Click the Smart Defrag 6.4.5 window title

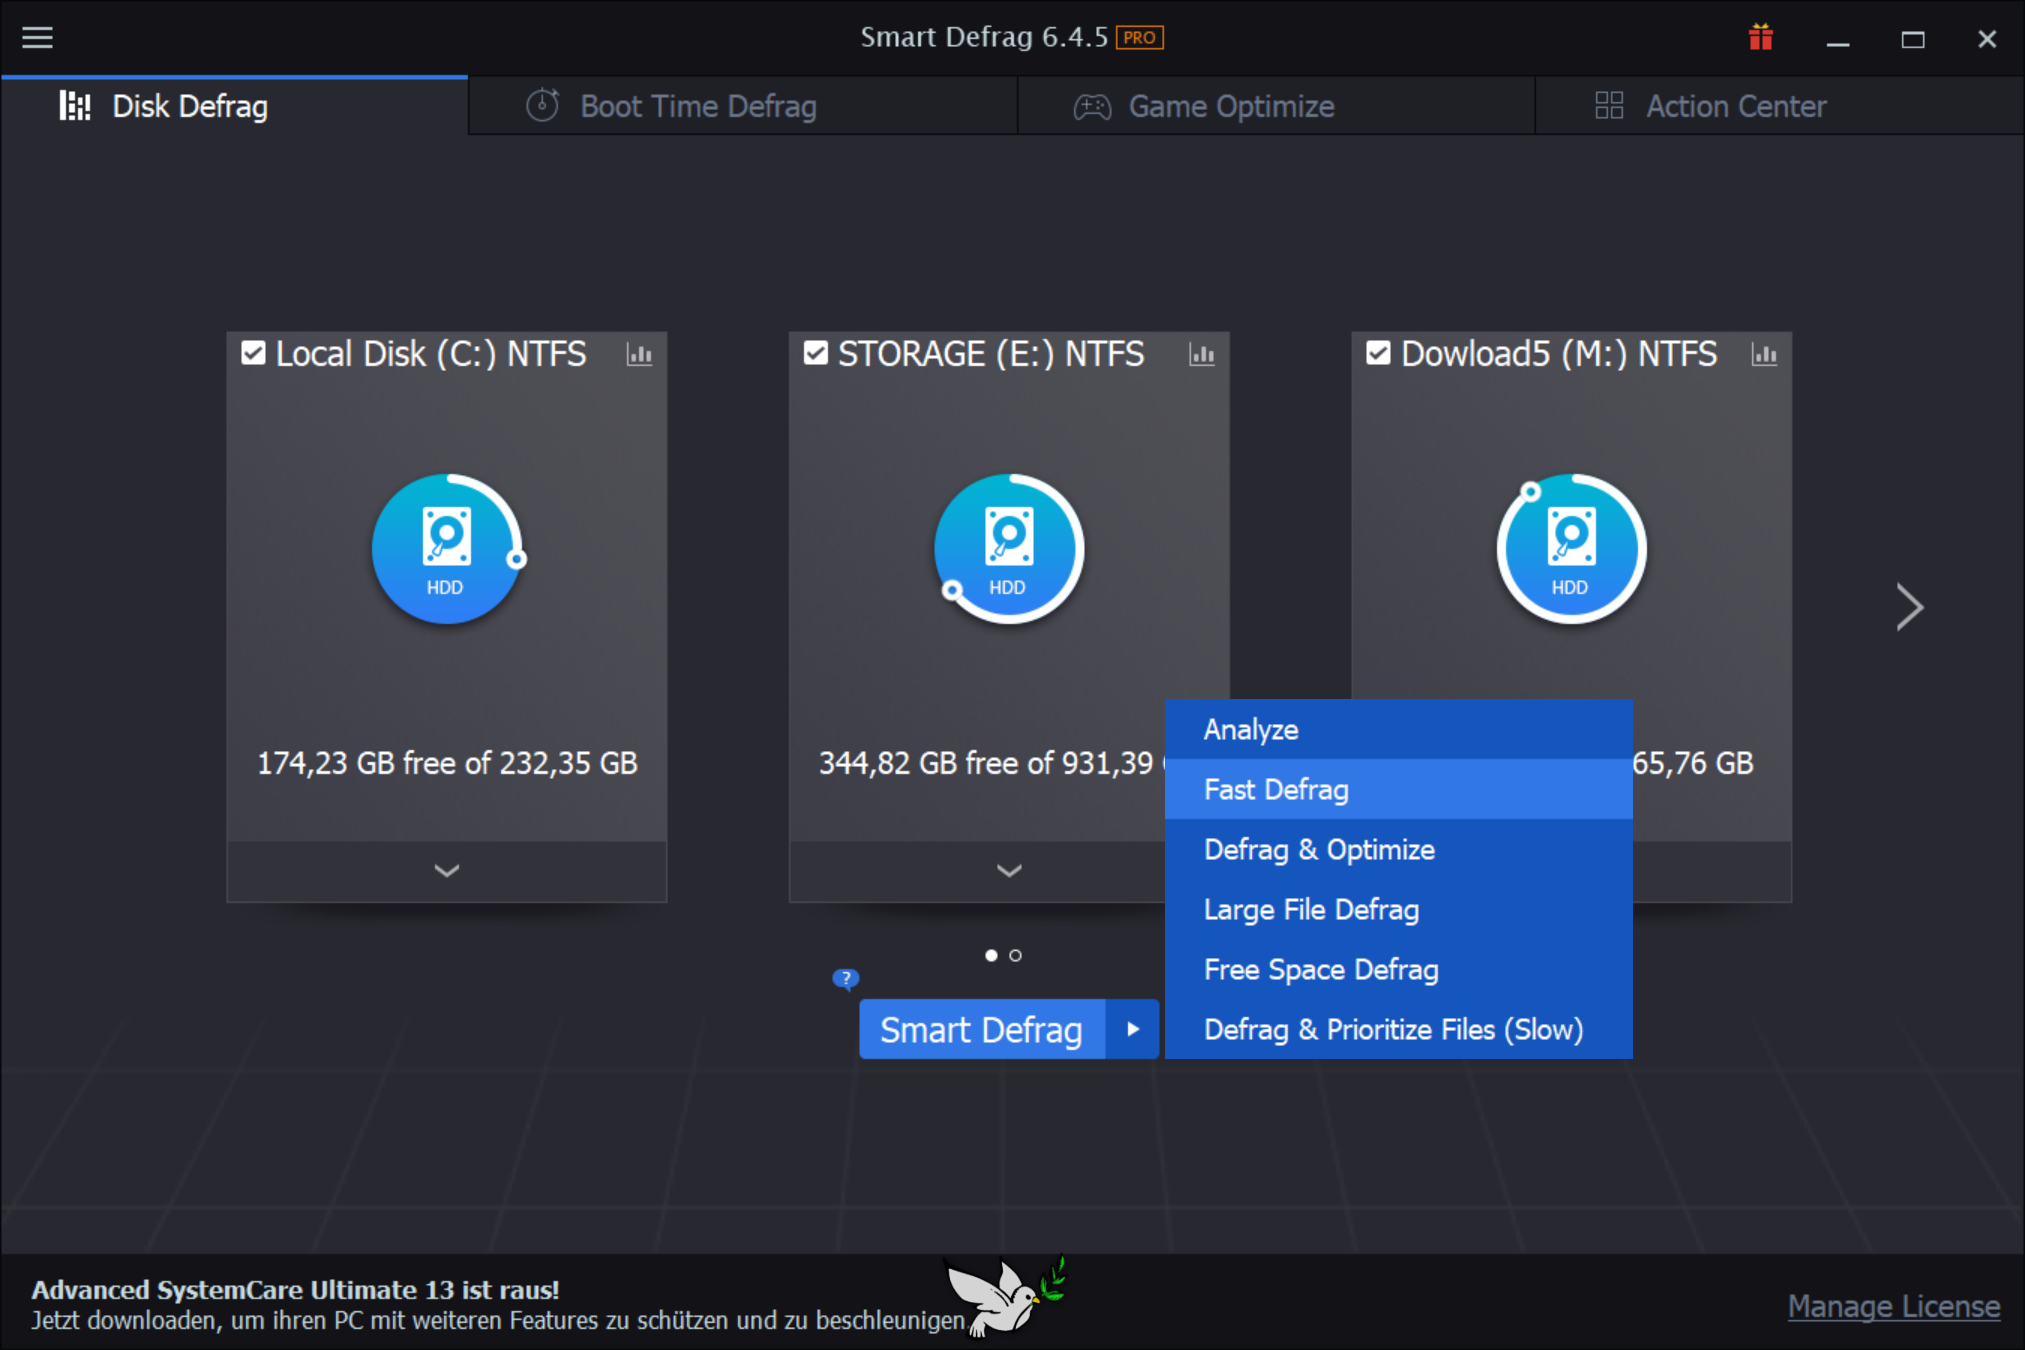984,37
